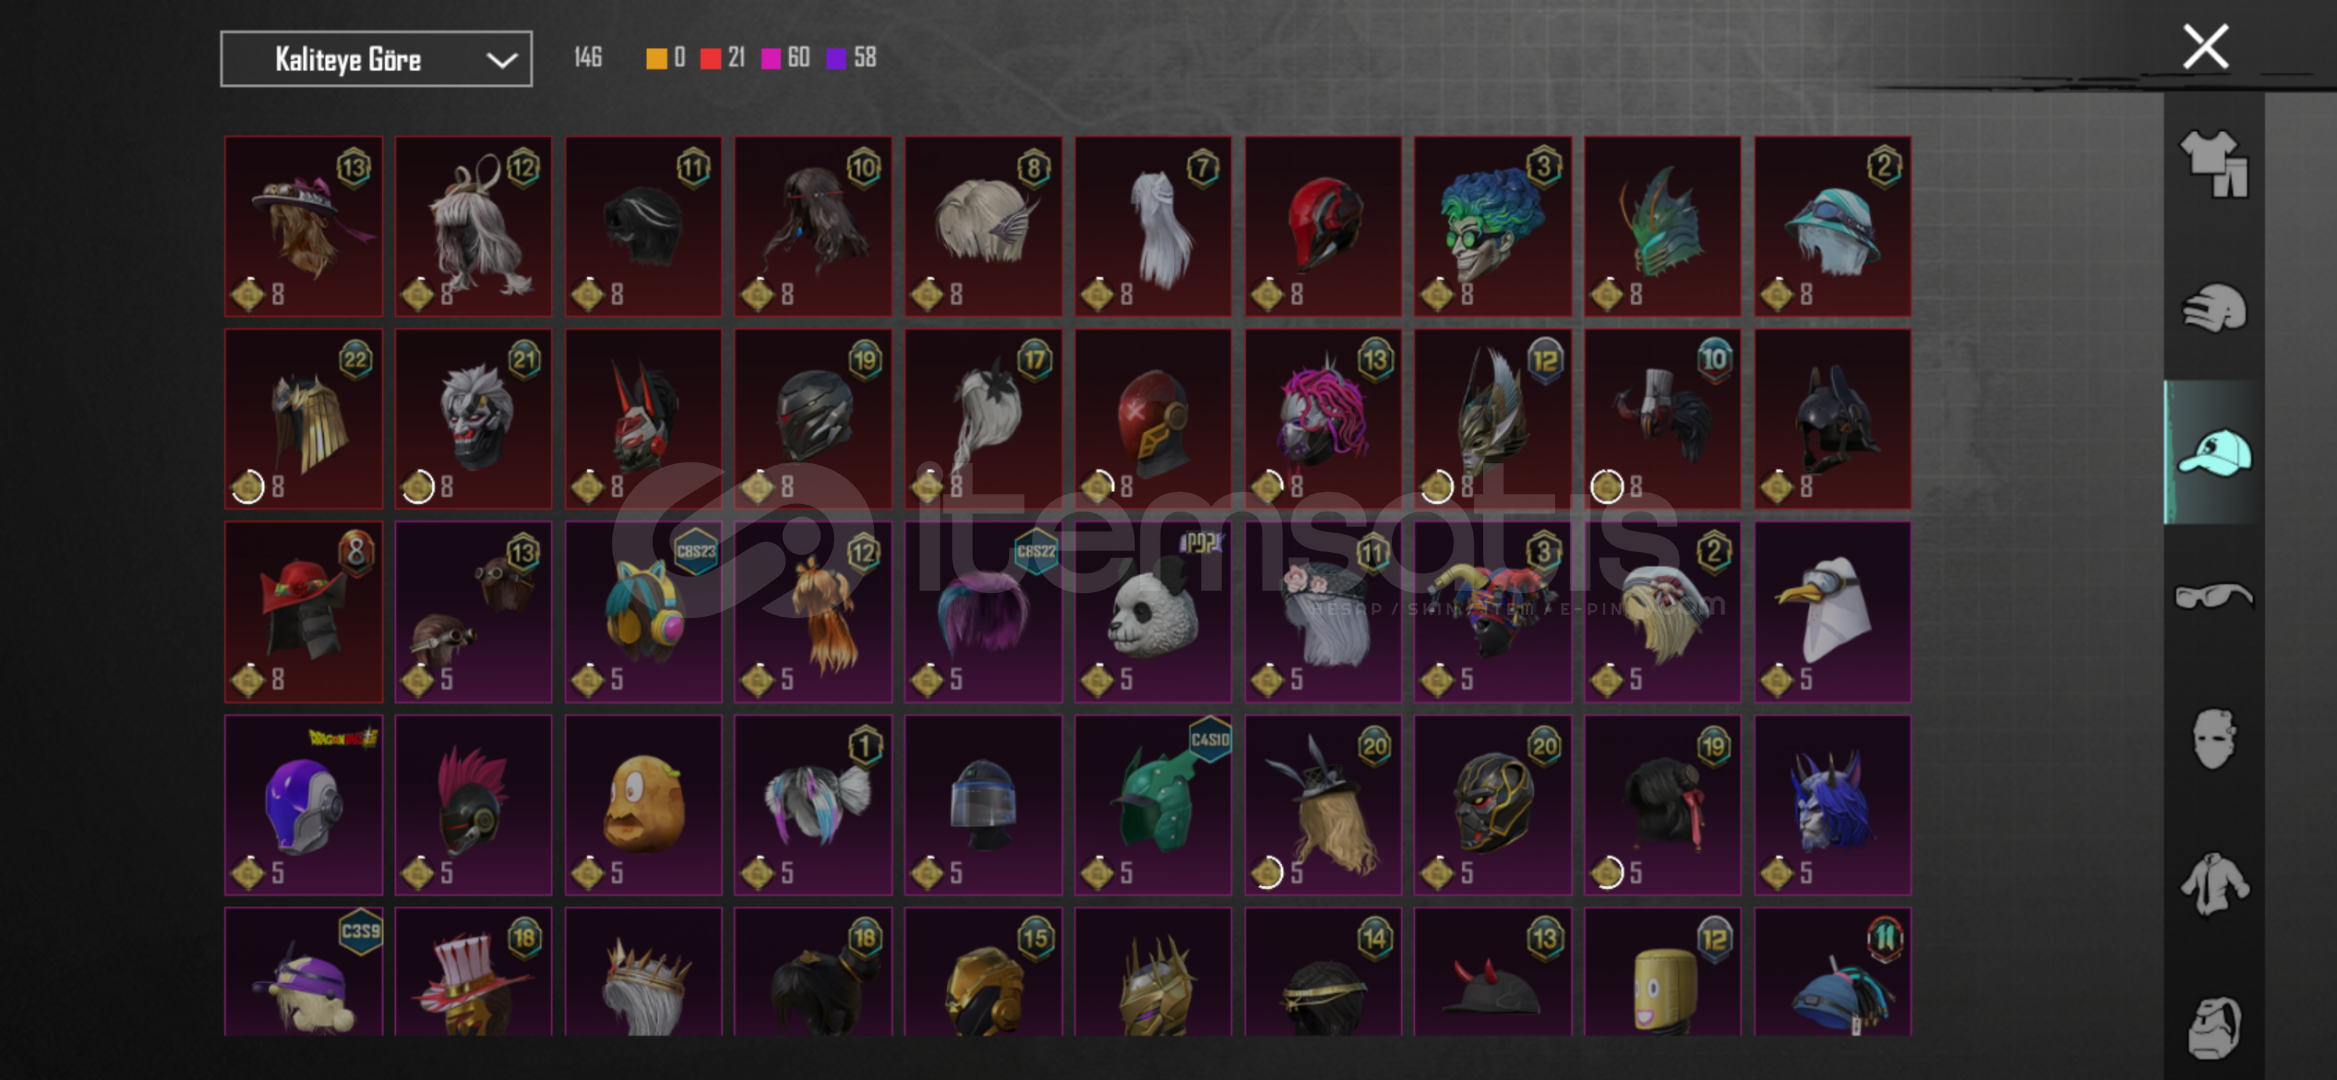Filter by pink rarity showing 60

click(786, 58)
